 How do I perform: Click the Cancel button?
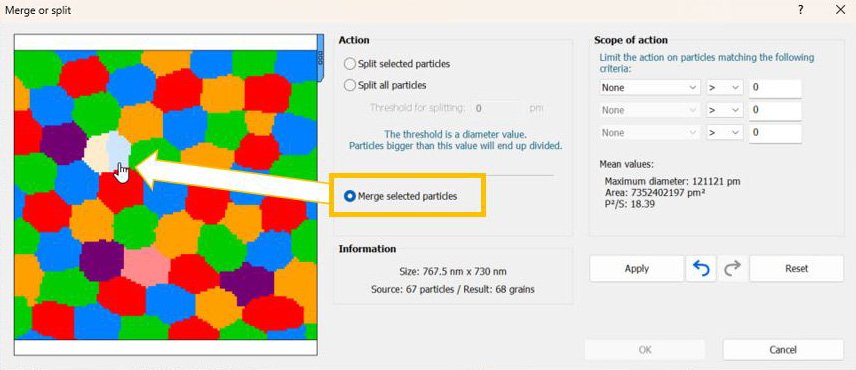pyautogui.click(x=783, y=350)
